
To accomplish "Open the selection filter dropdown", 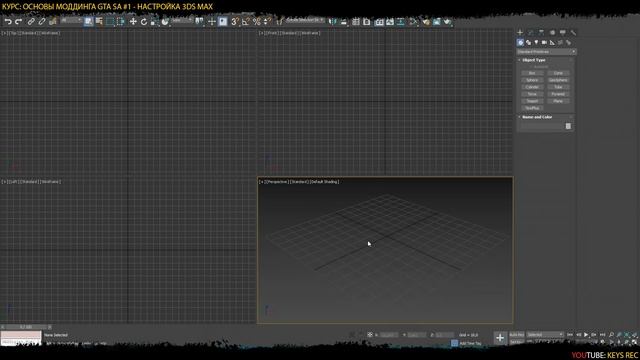I will 71,20.
